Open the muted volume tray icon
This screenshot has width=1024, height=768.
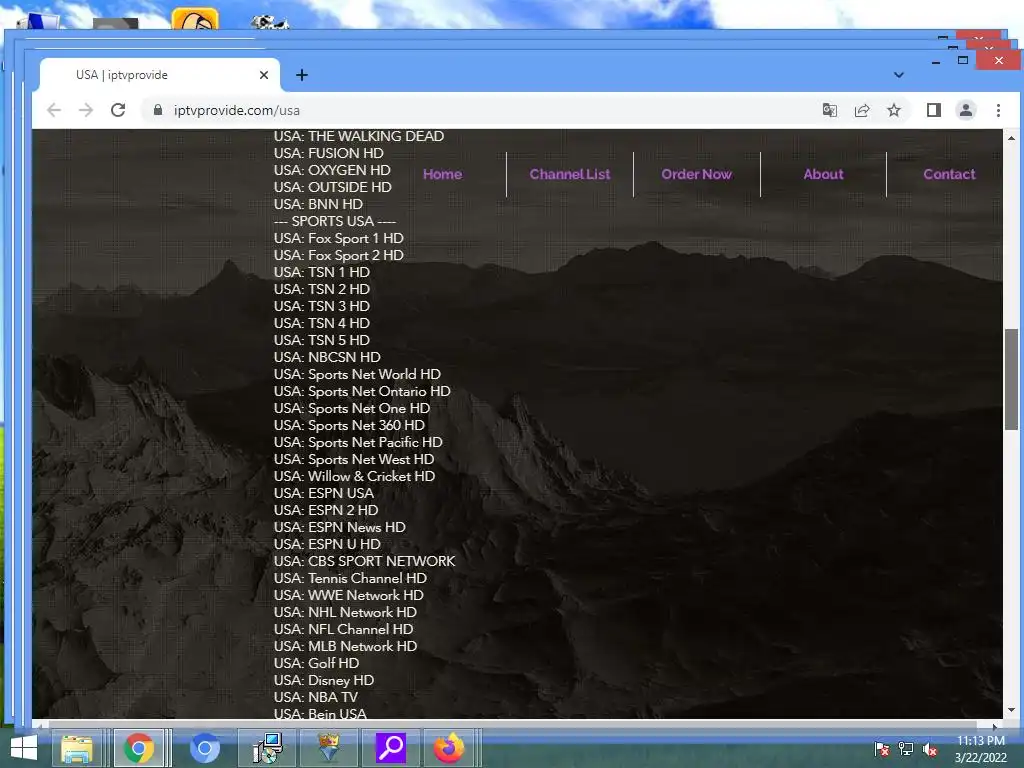[930, 749]
